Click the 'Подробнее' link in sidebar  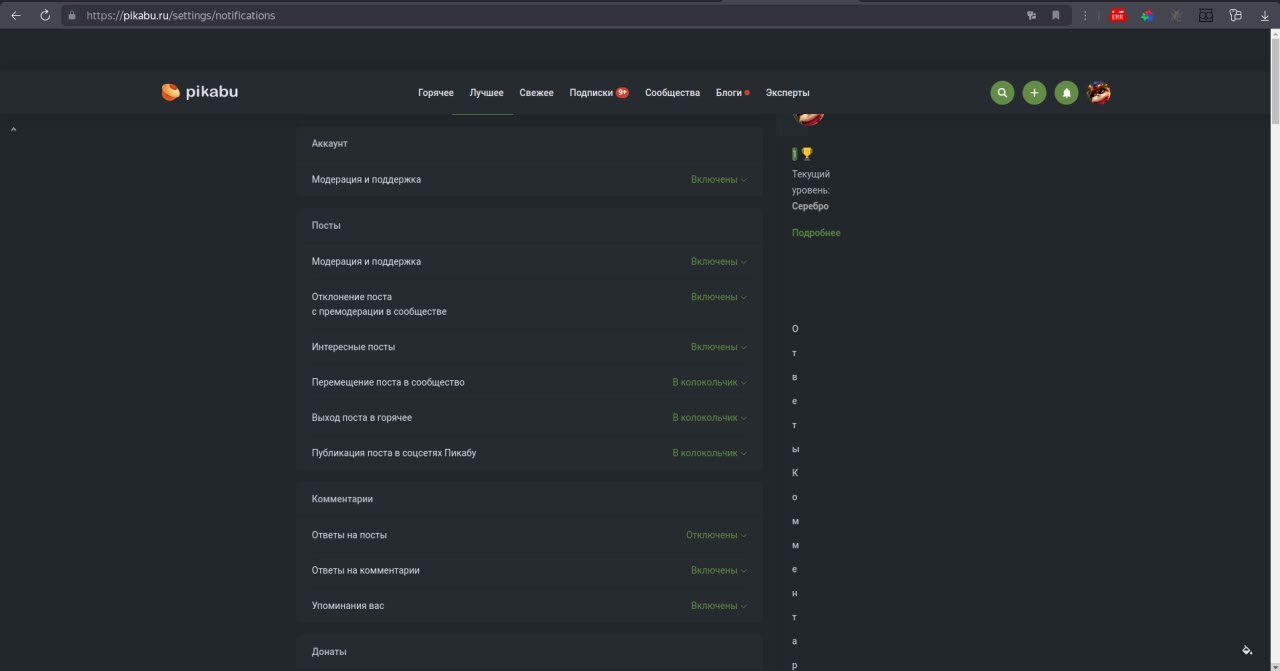816,233
